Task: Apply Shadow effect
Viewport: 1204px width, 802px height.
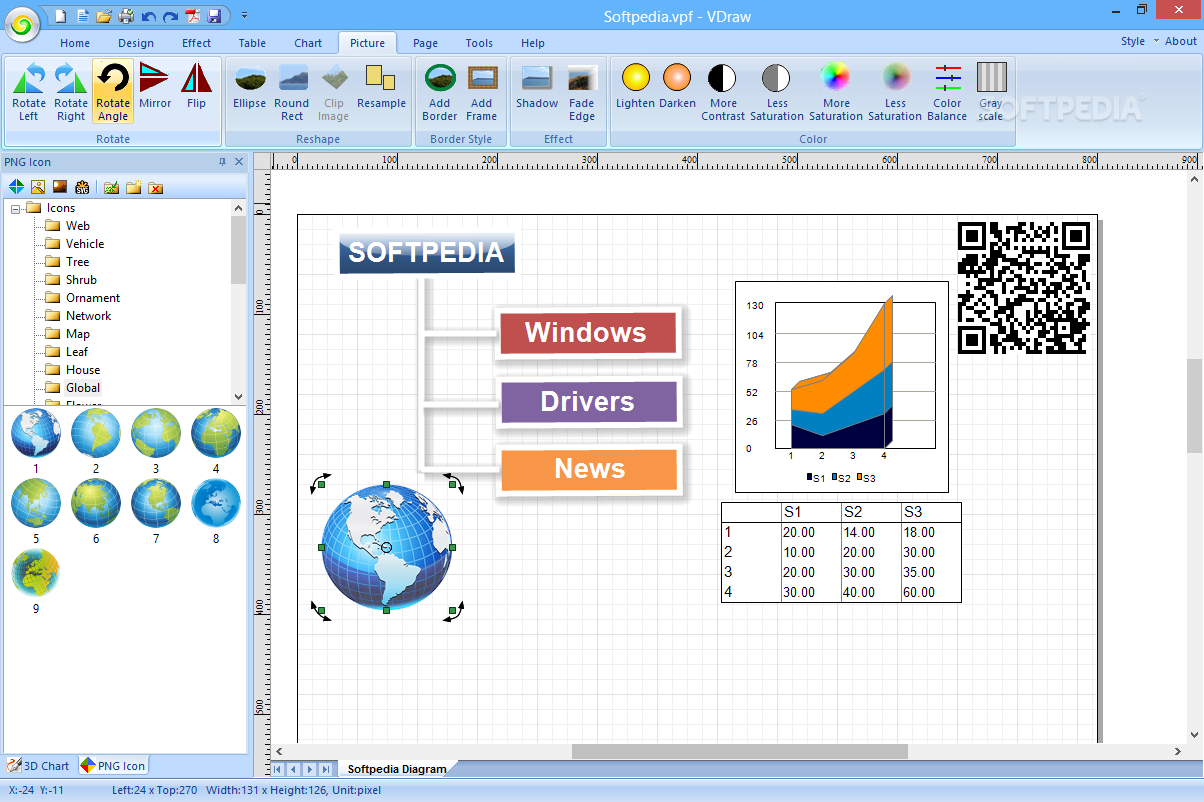Action: click(x=537, y=86)
